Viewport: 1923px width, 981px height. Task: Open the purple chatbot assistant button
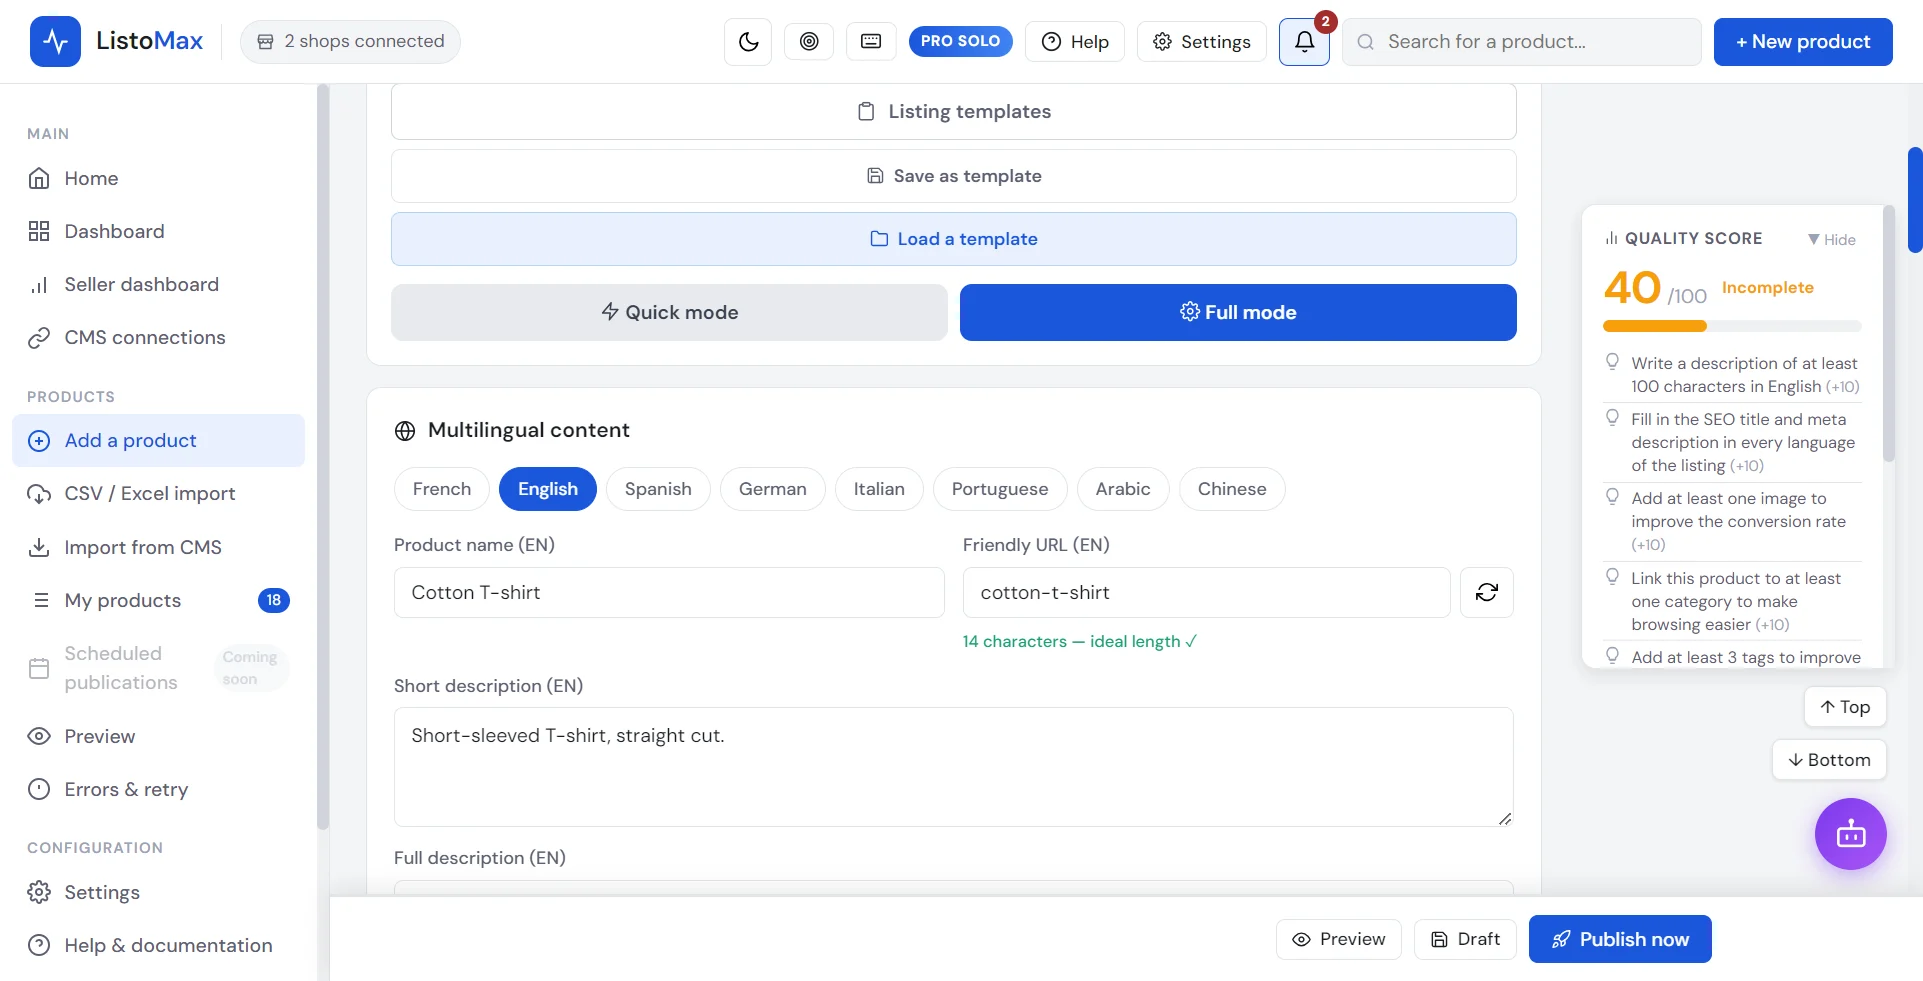tap(1851, 834)
